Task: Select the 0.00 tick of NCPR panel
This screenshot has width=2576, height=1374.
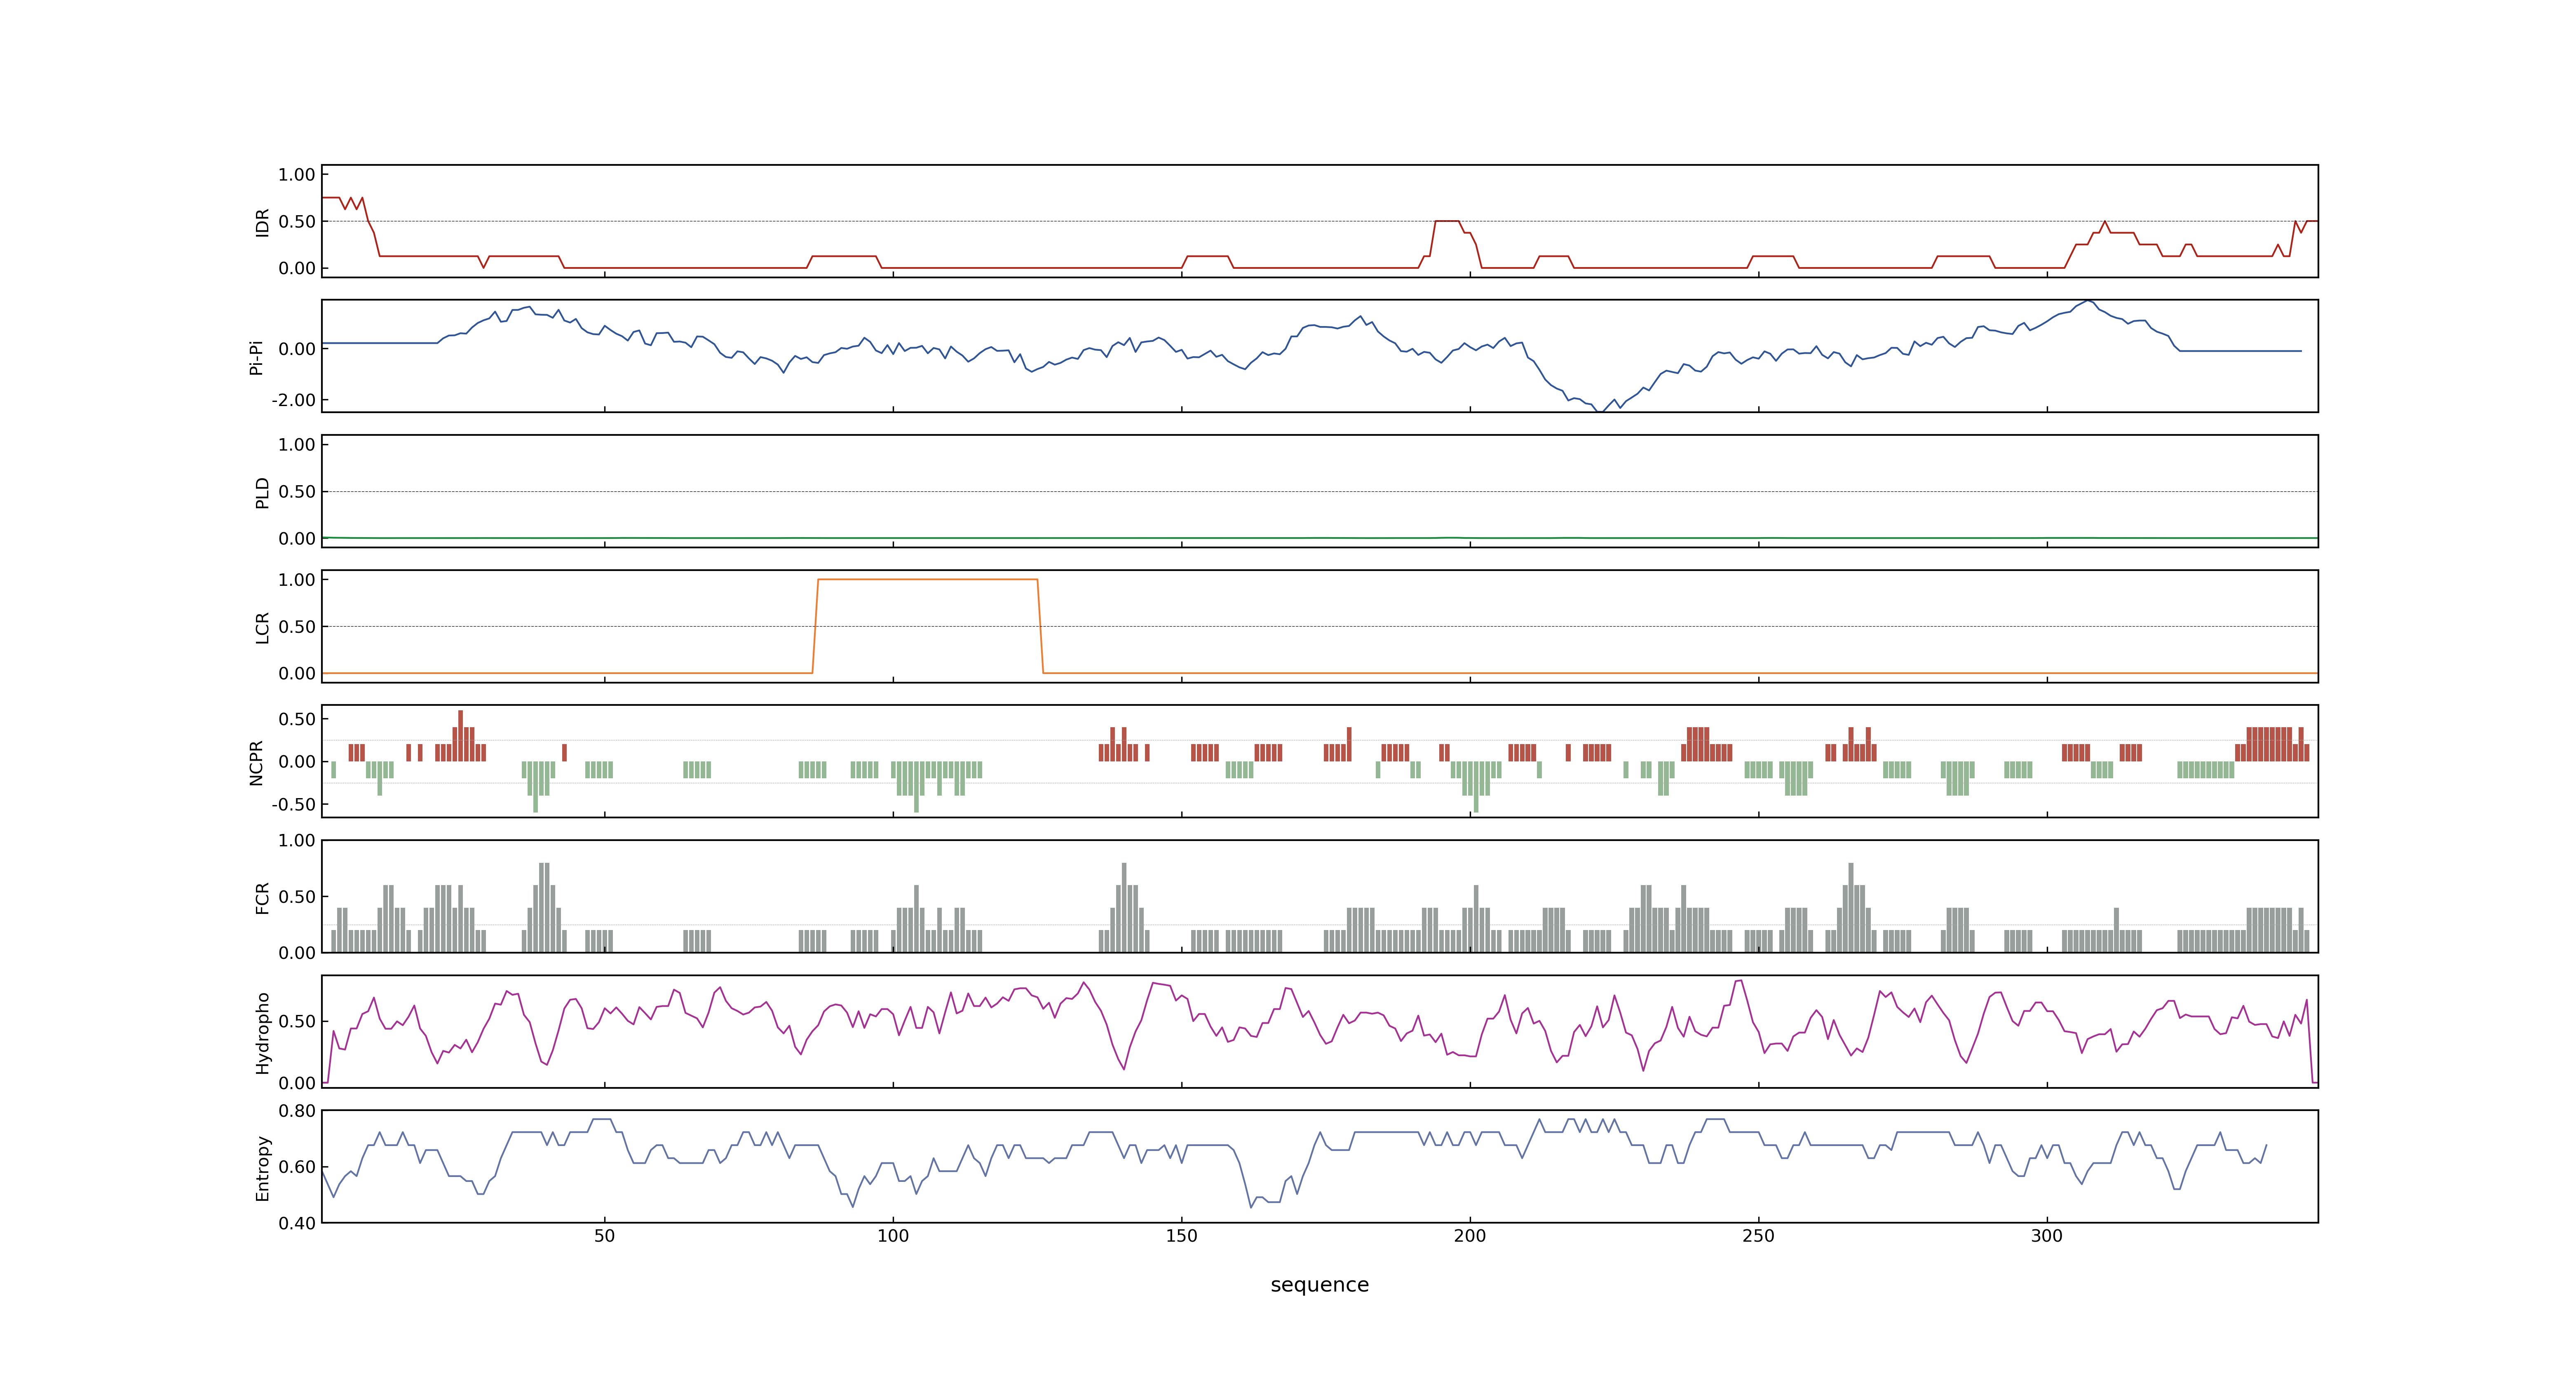Action: pyautogui.click(x=297, y=762)
